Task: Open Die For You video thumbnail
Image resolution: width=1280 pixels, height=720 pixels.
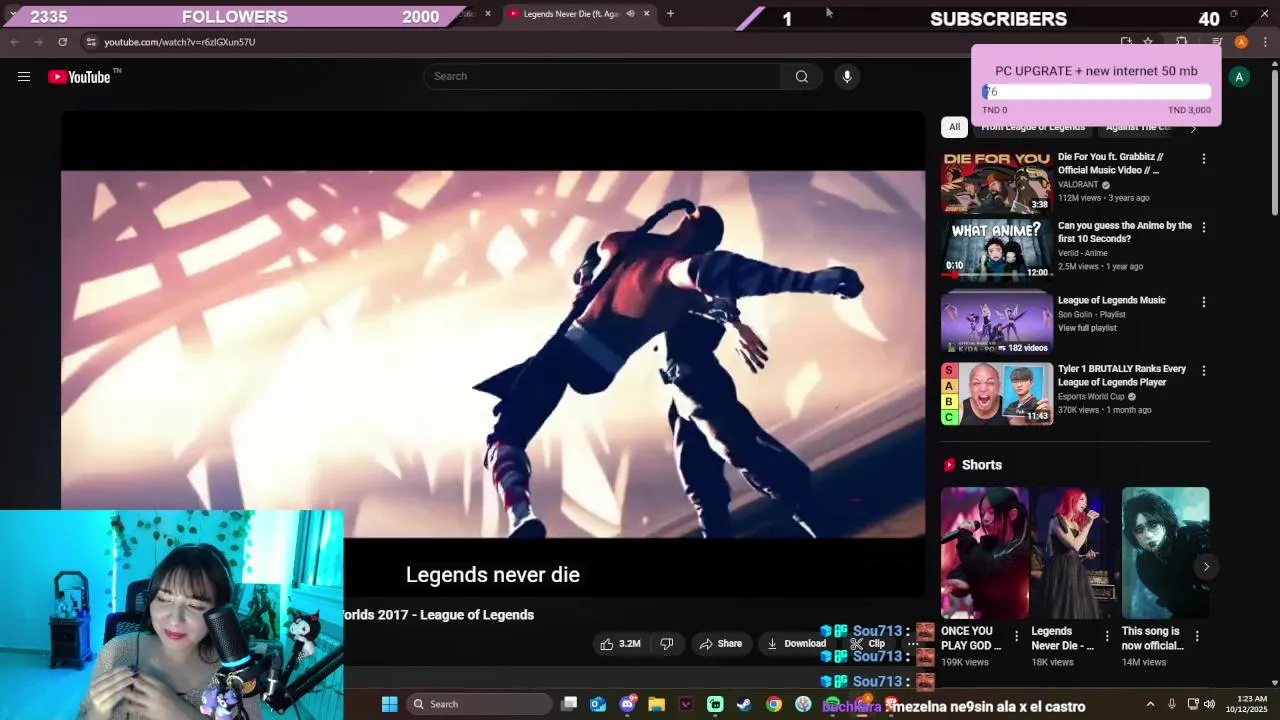Action: pos(997,182)
